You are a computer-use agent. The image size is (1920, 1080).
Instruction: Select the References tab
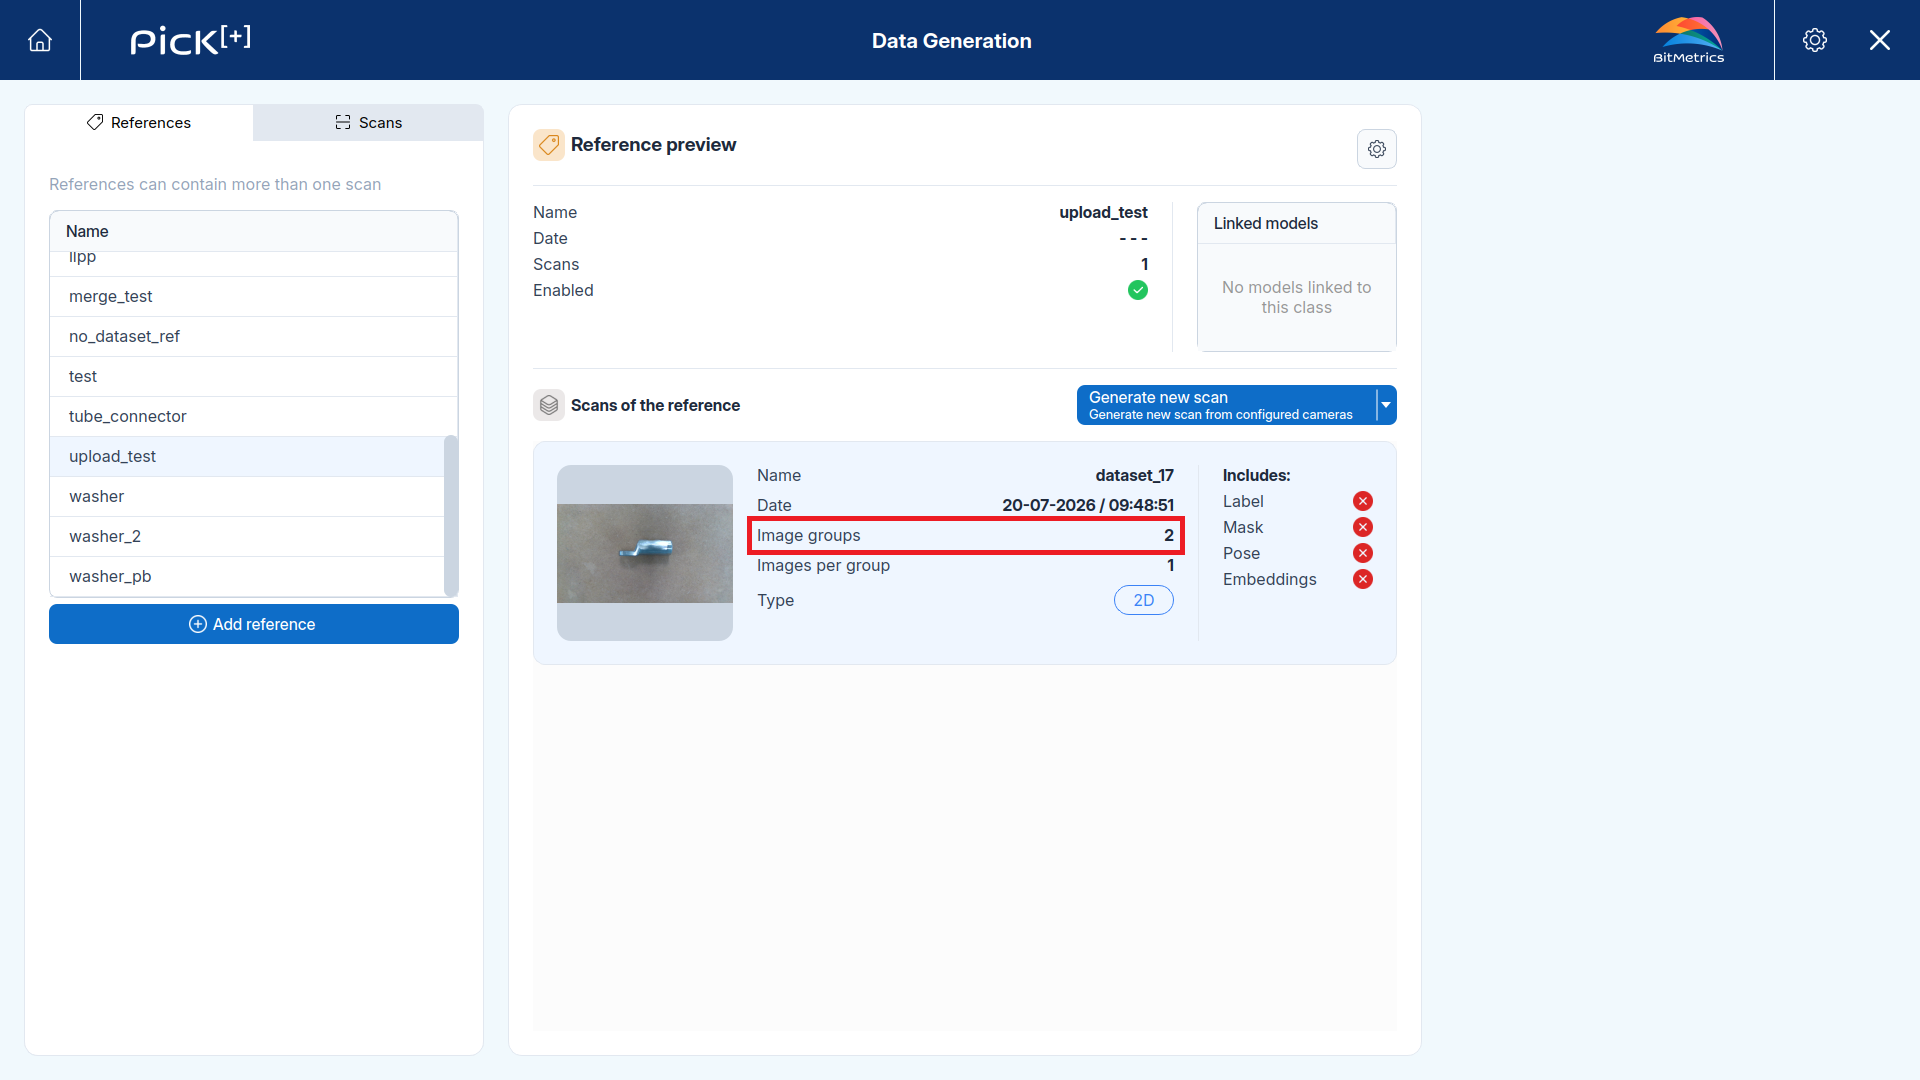[139, 122]
